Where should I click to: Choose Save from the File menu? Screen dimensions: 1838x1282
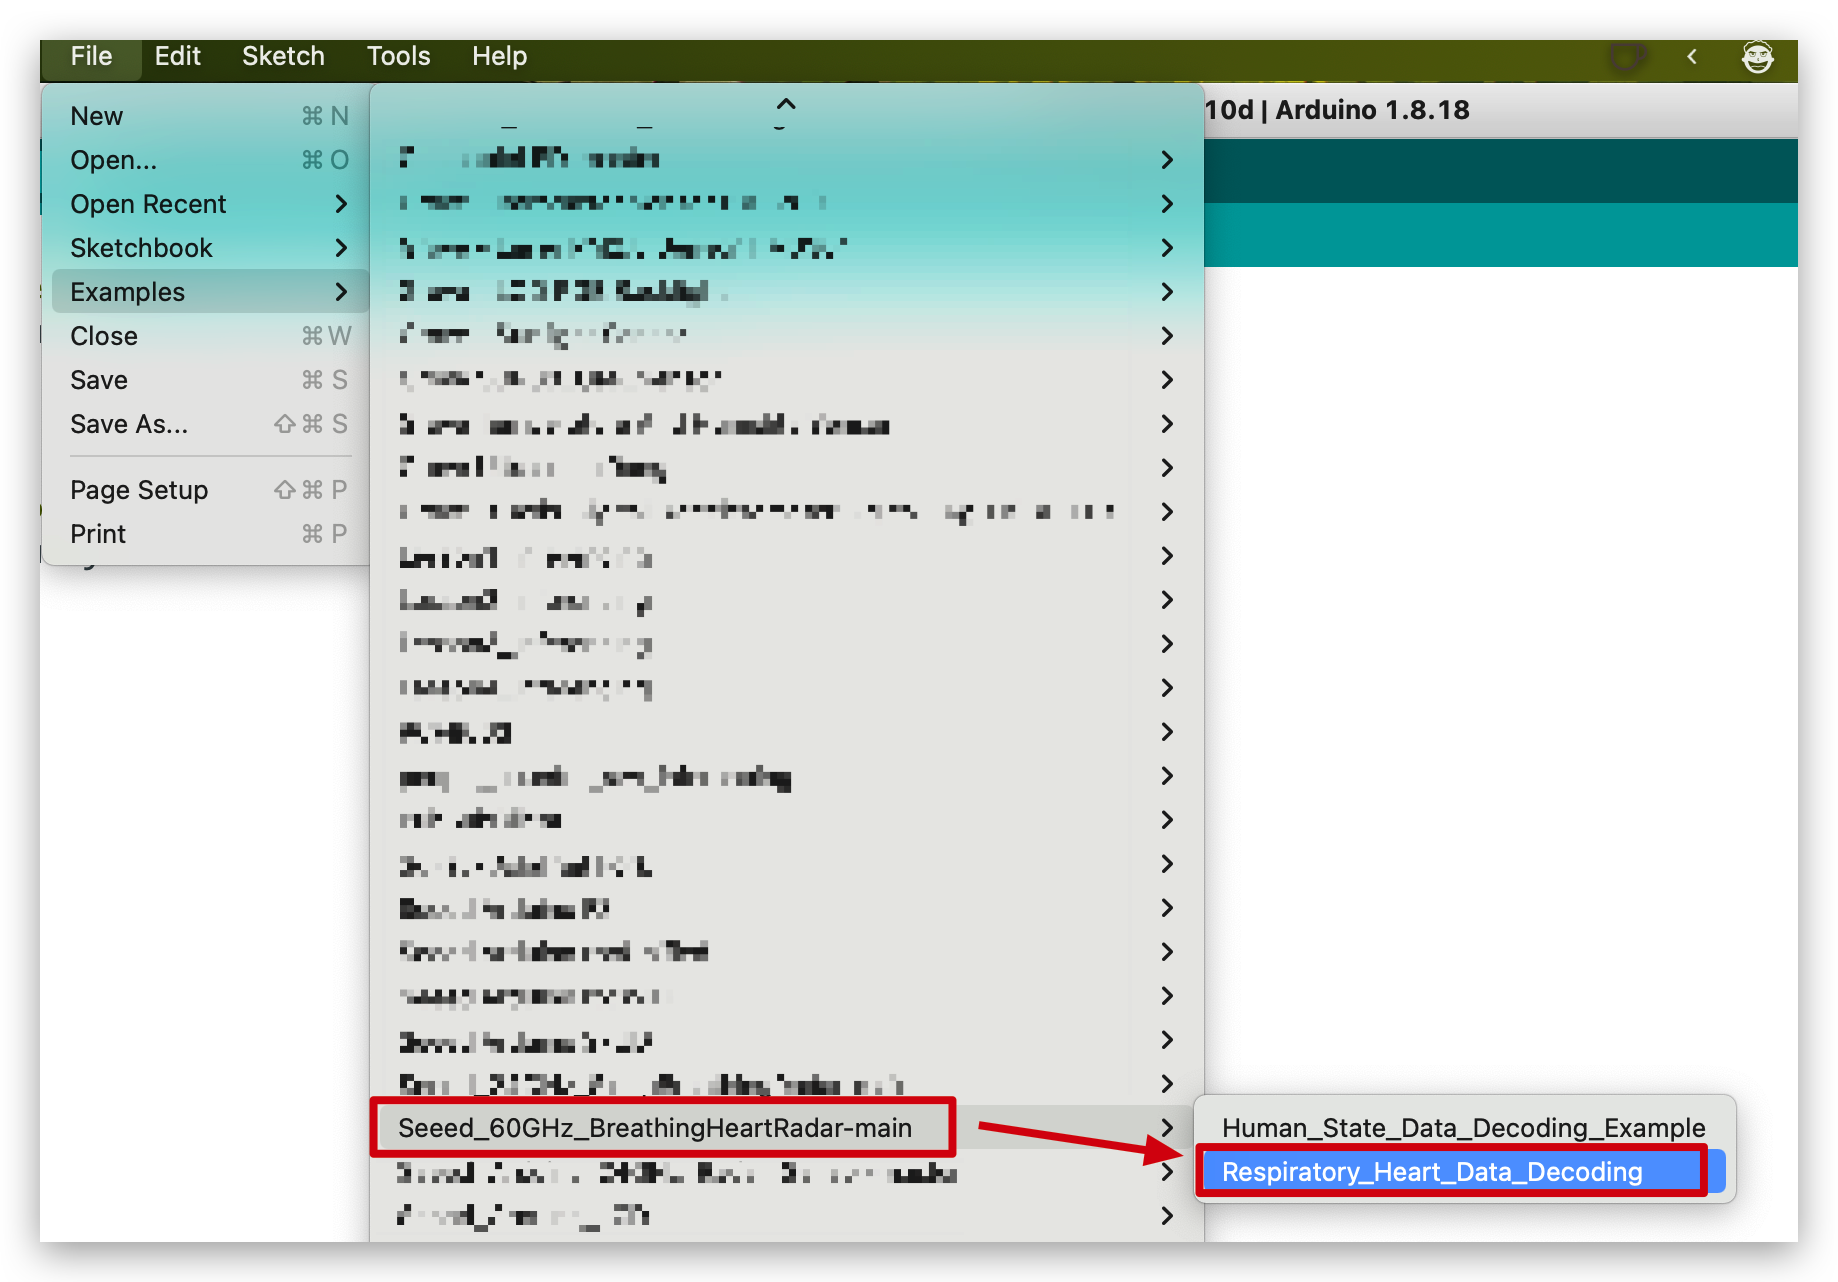208,380
